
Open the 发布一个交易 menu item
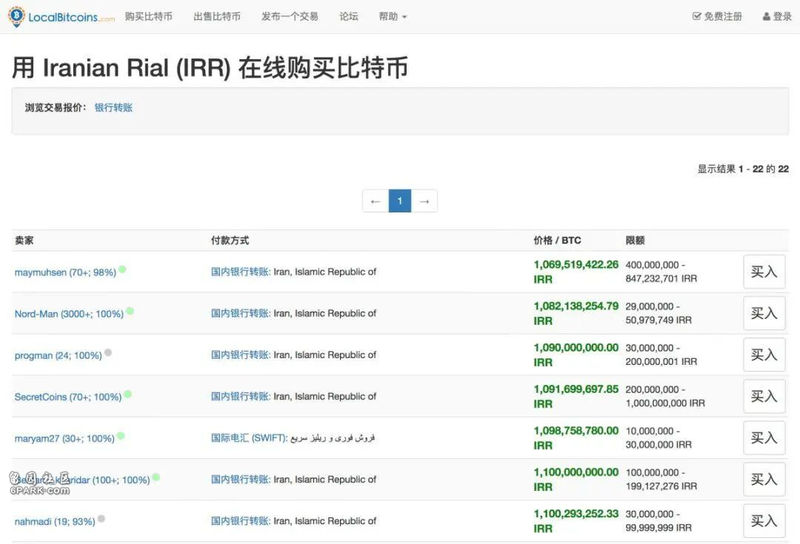tap(290, 16)
